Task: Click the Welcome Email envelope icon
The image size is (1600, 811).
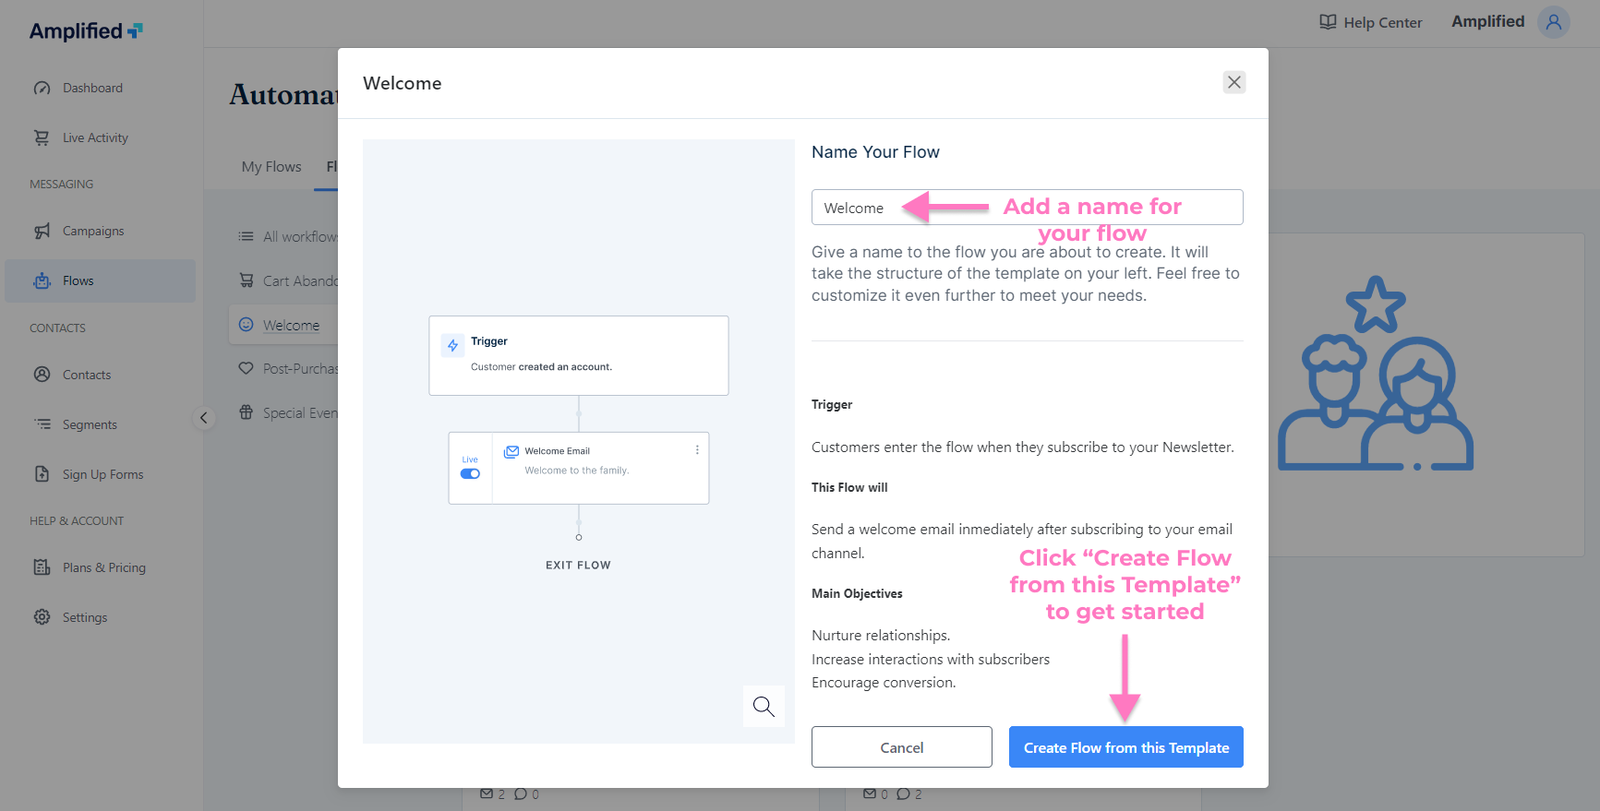Action: click(x=511, y=451)
